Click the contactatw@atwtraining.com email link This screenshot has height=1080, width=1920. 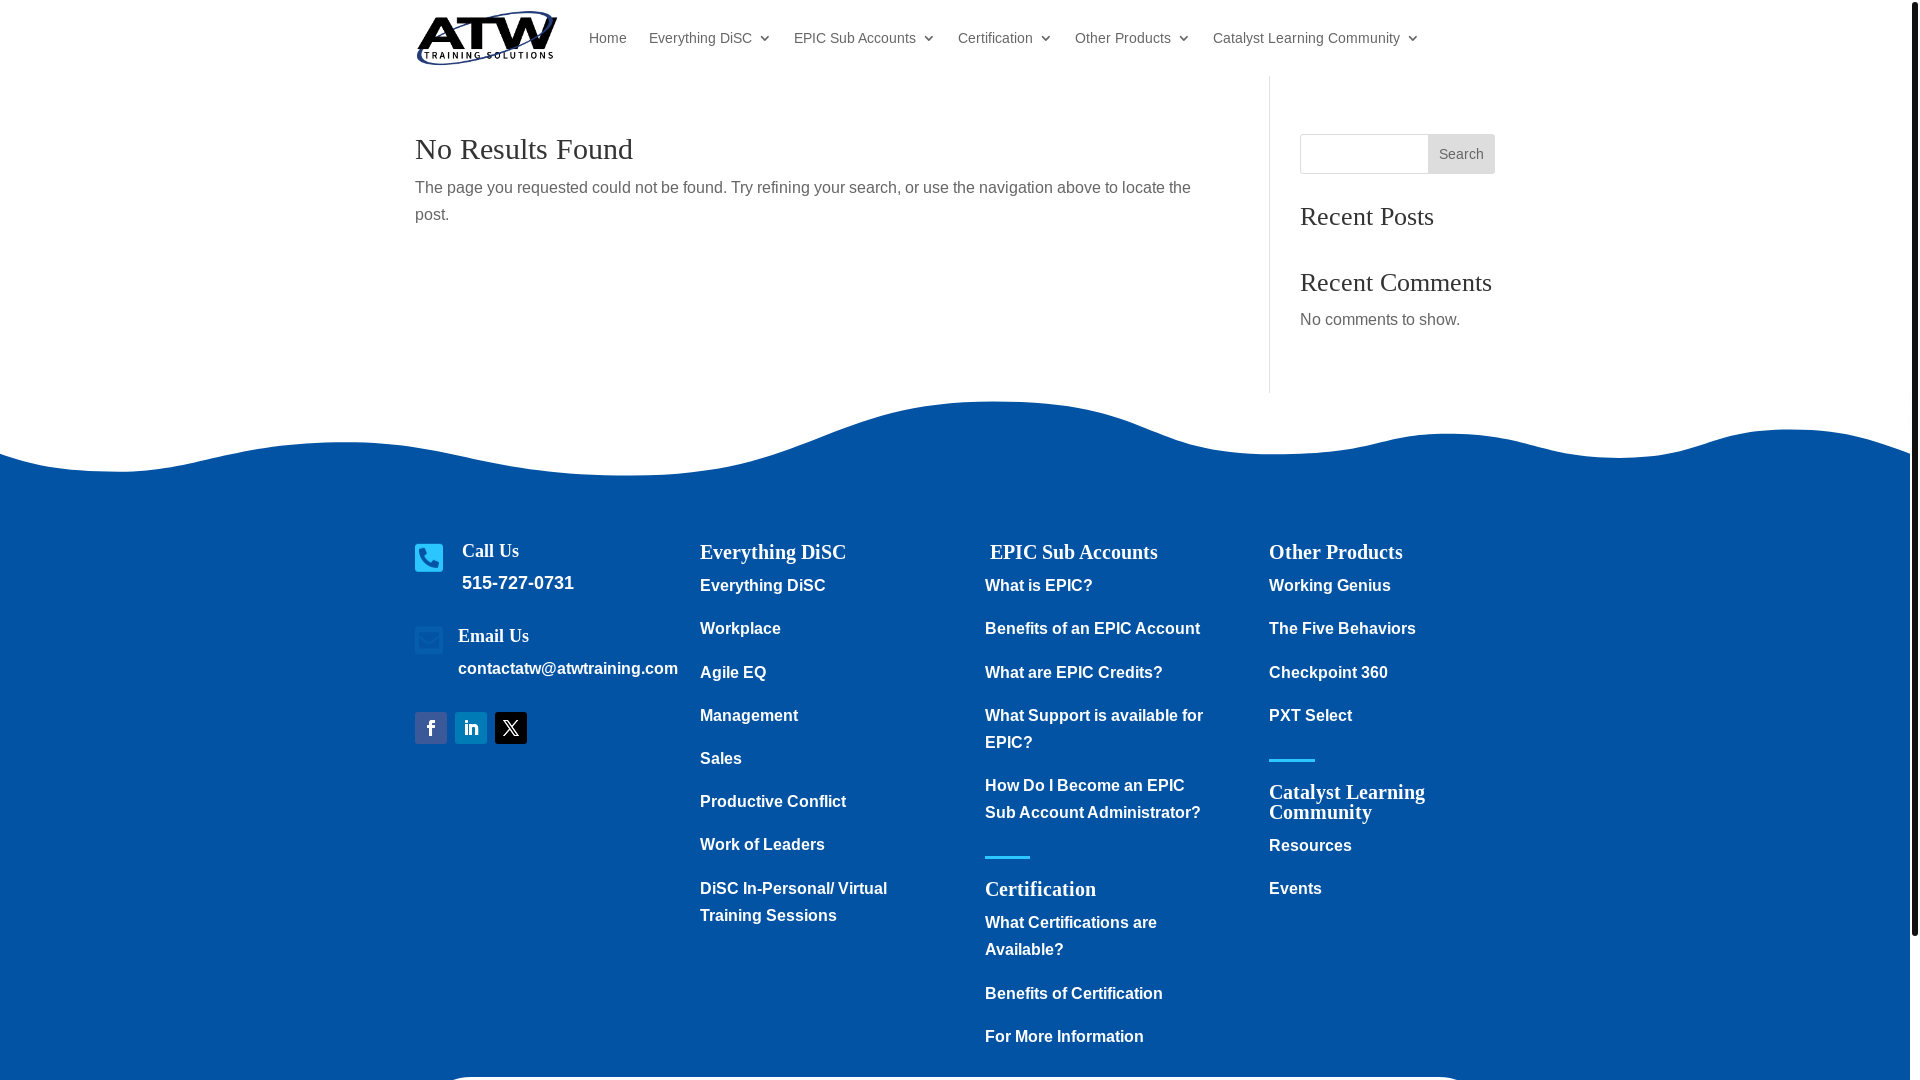coord(568,668)
